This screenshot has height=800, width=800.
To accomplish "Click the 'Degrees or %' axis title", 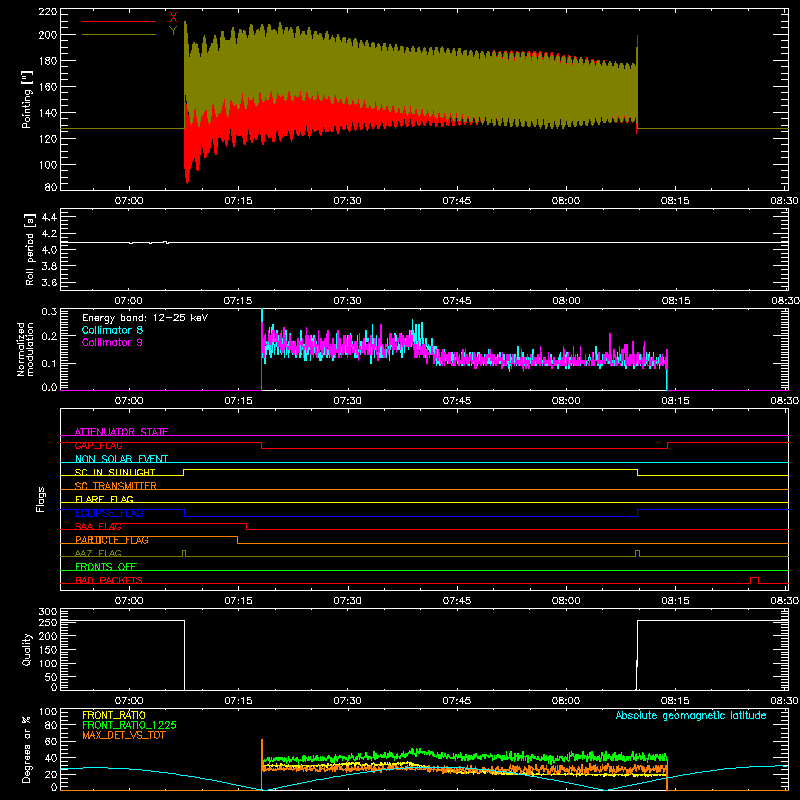I will tap(27, 749).
